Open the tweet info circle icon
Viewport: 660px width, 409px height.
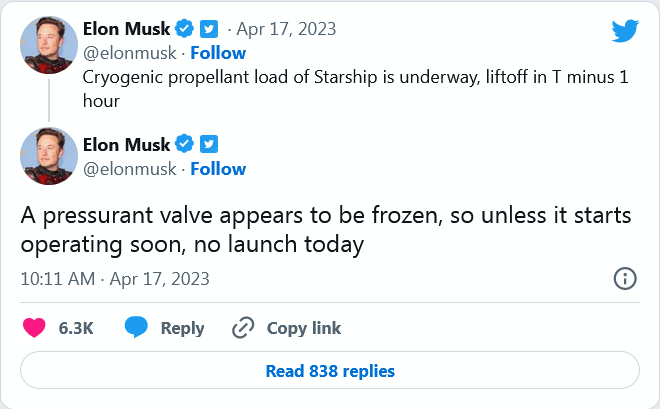(x=625, y=279)
